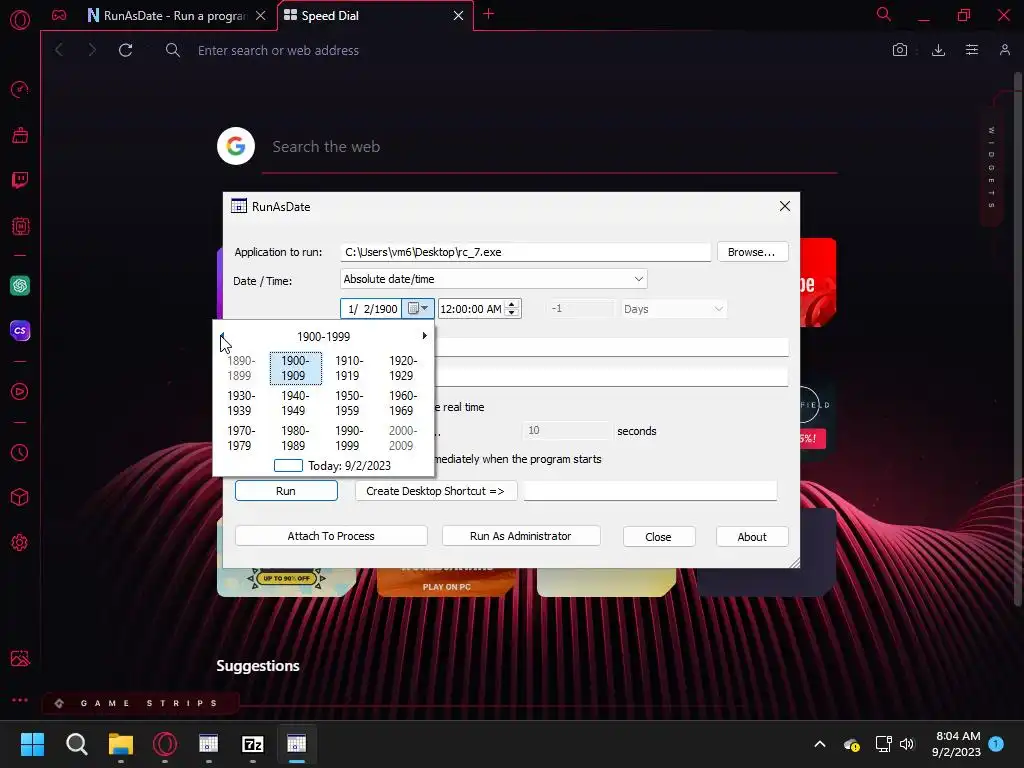Open GX Corner gamepad icon
This screenshot has height=768, width=1024.
tap(59, 15)
